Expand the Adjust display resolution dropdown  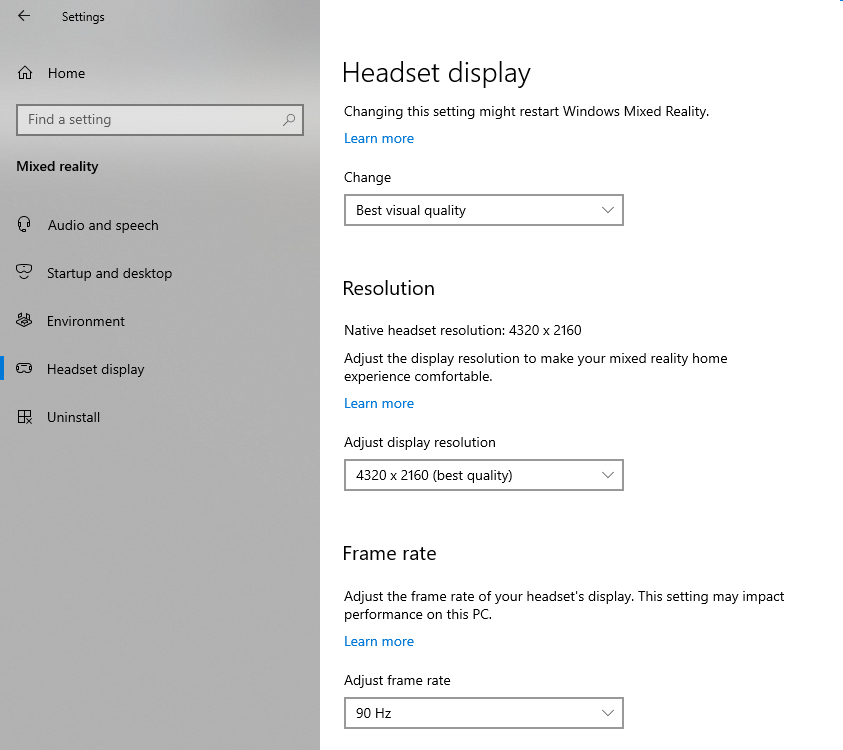pyautogui.click(x=483, y=475)
